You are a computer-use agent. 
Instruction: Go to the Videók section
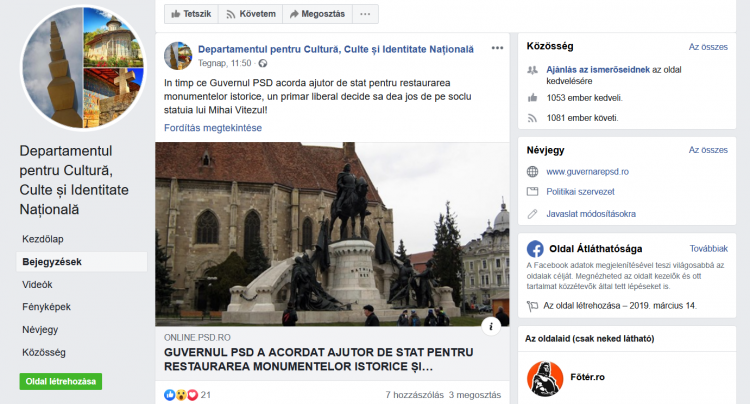38,285
